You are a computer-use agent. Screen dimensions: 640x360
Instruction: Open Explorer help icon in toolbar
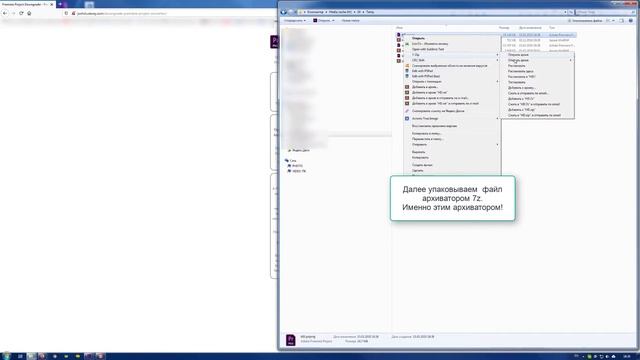(631, 20)
